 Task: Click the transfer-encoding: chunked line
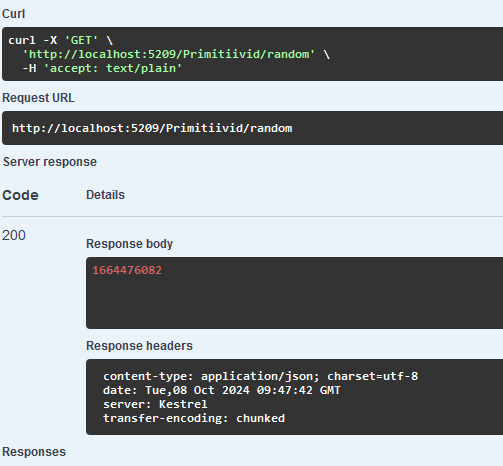tap(194, 418)
